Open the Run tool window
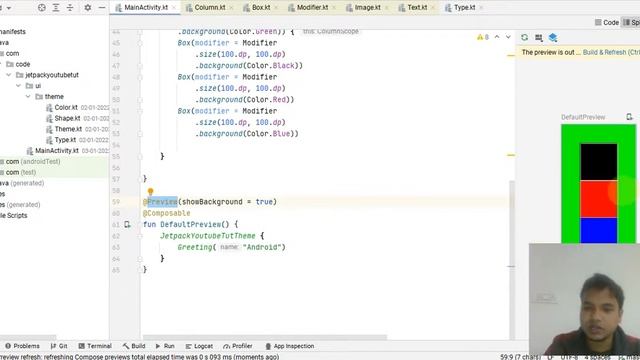 tap(165, 346)
